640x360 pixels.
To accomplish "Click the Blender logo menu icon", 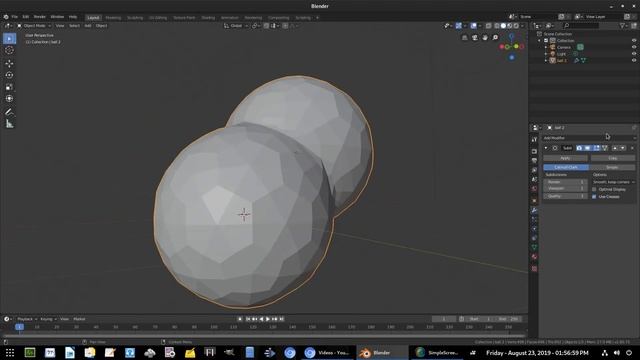I will tap(6, 17).
